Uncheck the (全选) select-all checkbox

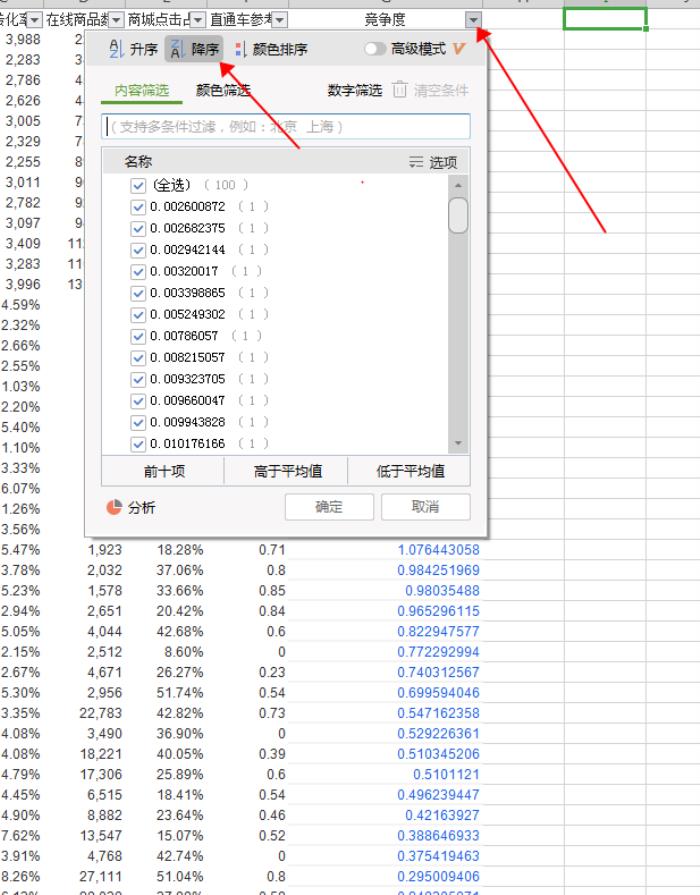[138, 185]
